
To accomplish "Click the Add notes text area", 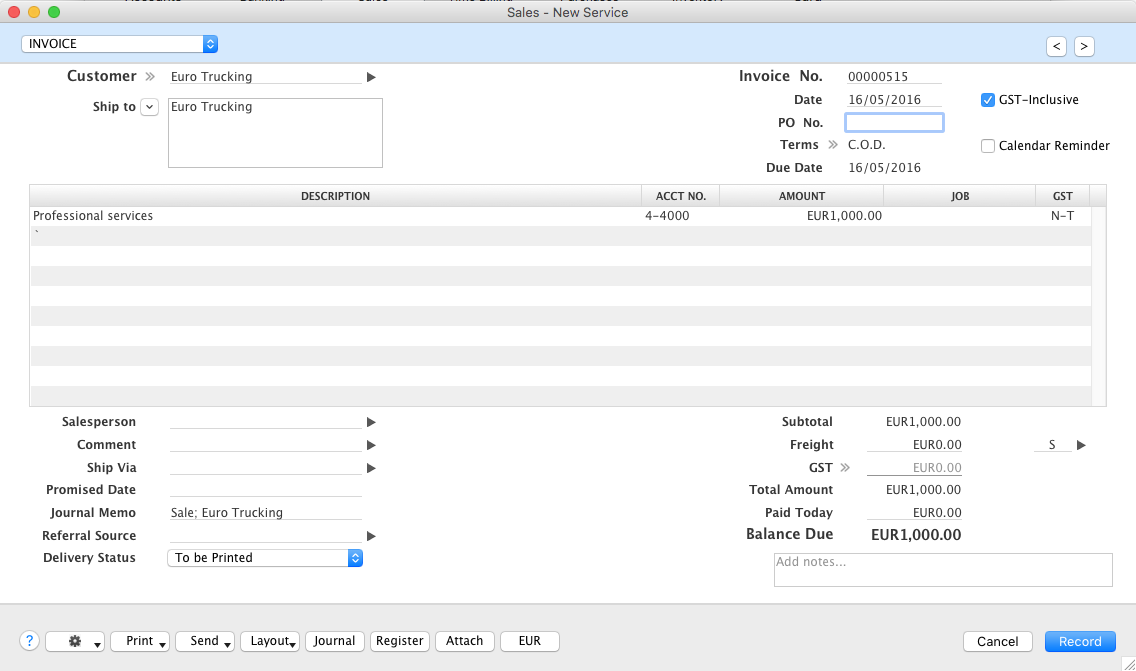I will click(x=943, y=570).
